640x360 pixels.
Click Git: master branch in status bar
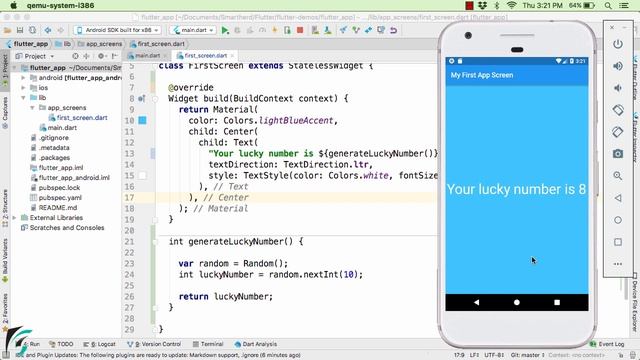tap(527, 355)
